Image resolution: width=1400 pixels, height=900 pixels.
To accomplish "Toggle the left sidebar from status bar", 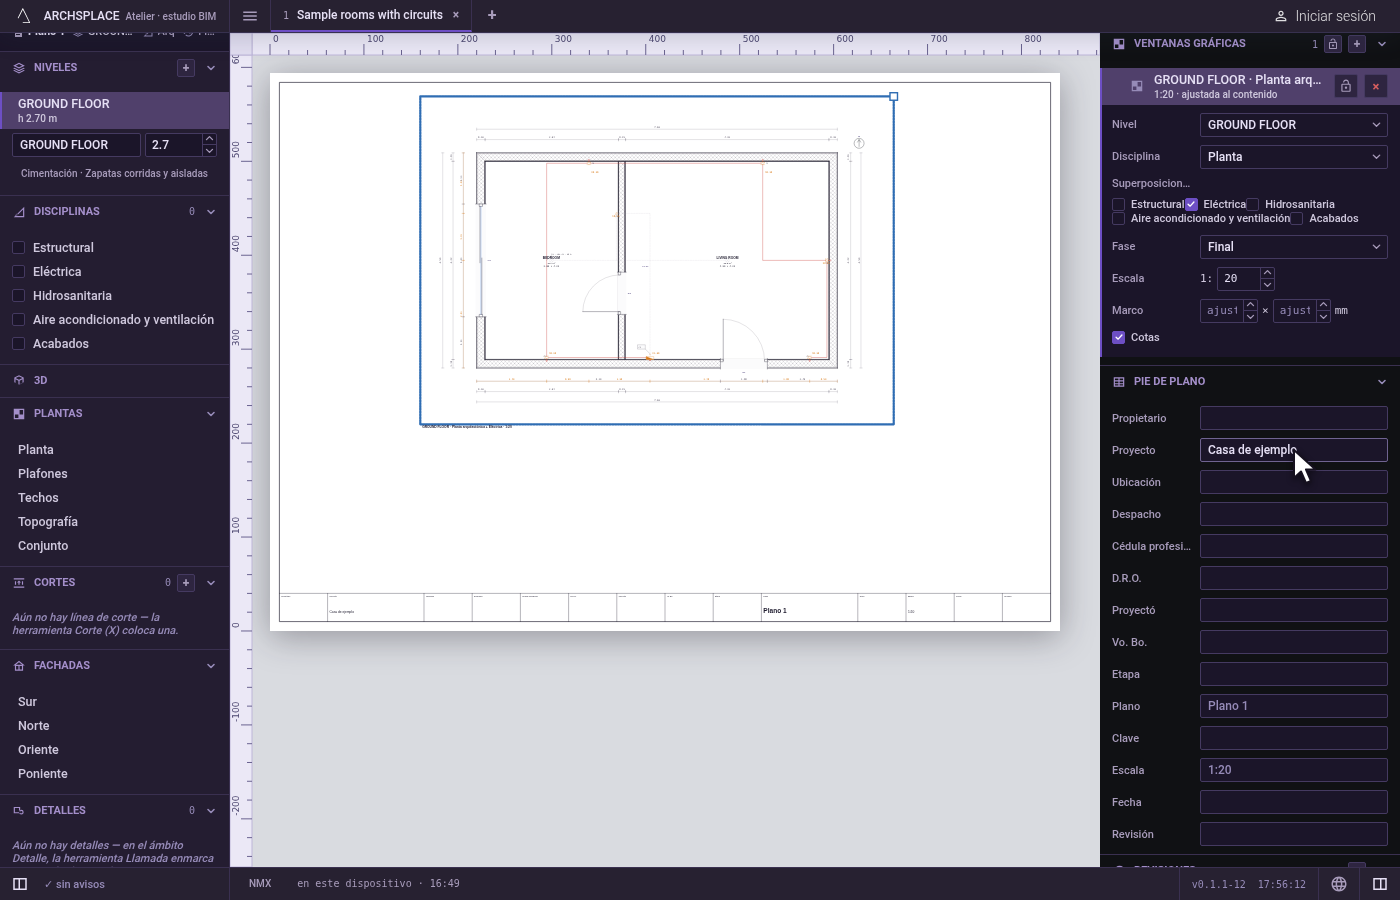I will (20, 884).
